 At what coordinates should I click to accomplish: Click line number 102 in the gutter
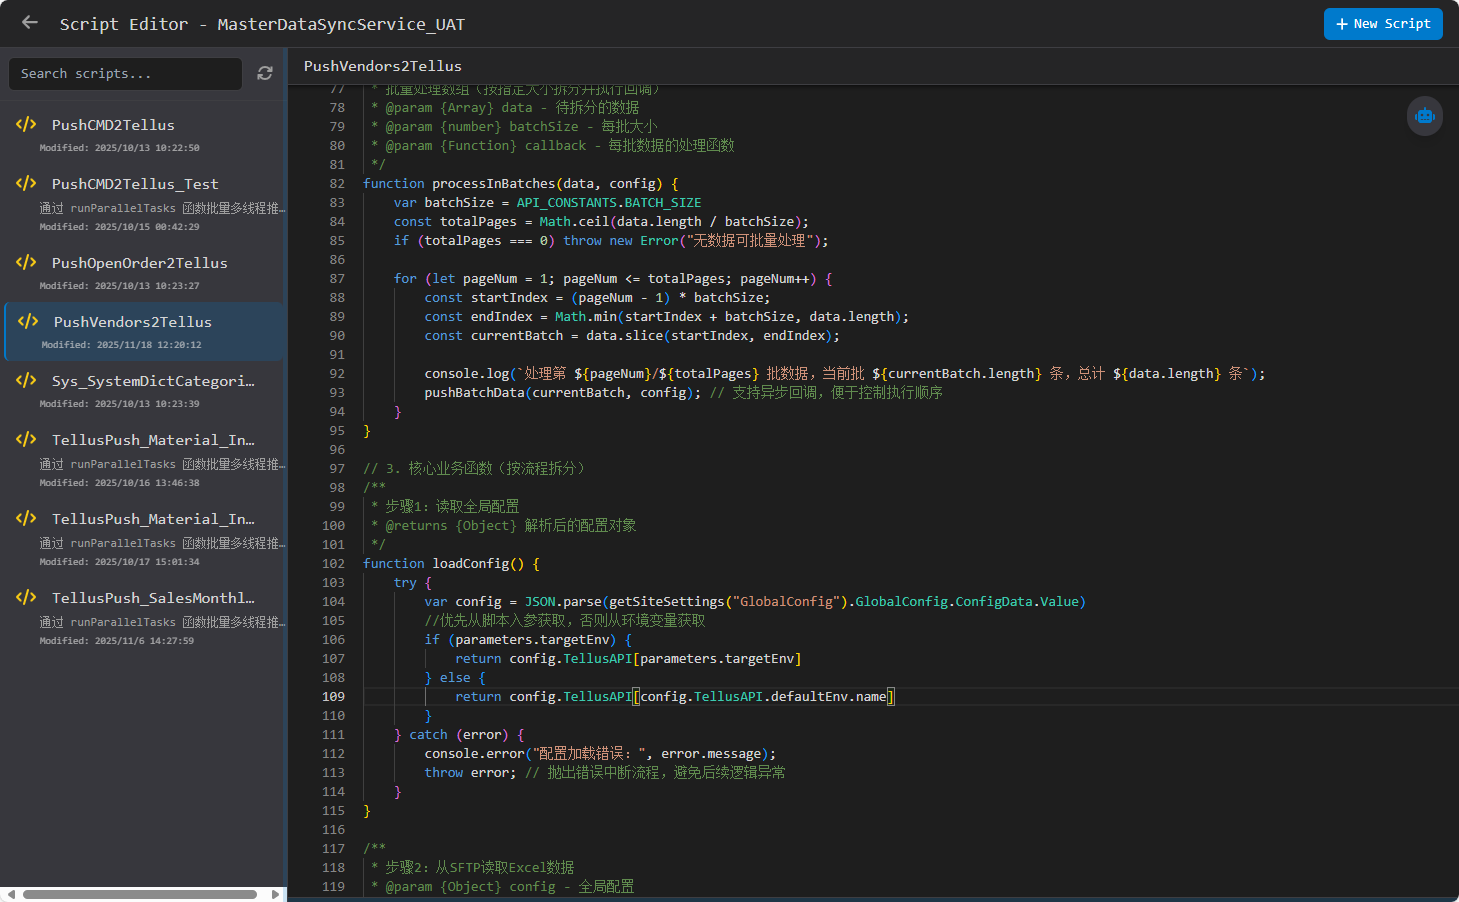coord(333,564)
